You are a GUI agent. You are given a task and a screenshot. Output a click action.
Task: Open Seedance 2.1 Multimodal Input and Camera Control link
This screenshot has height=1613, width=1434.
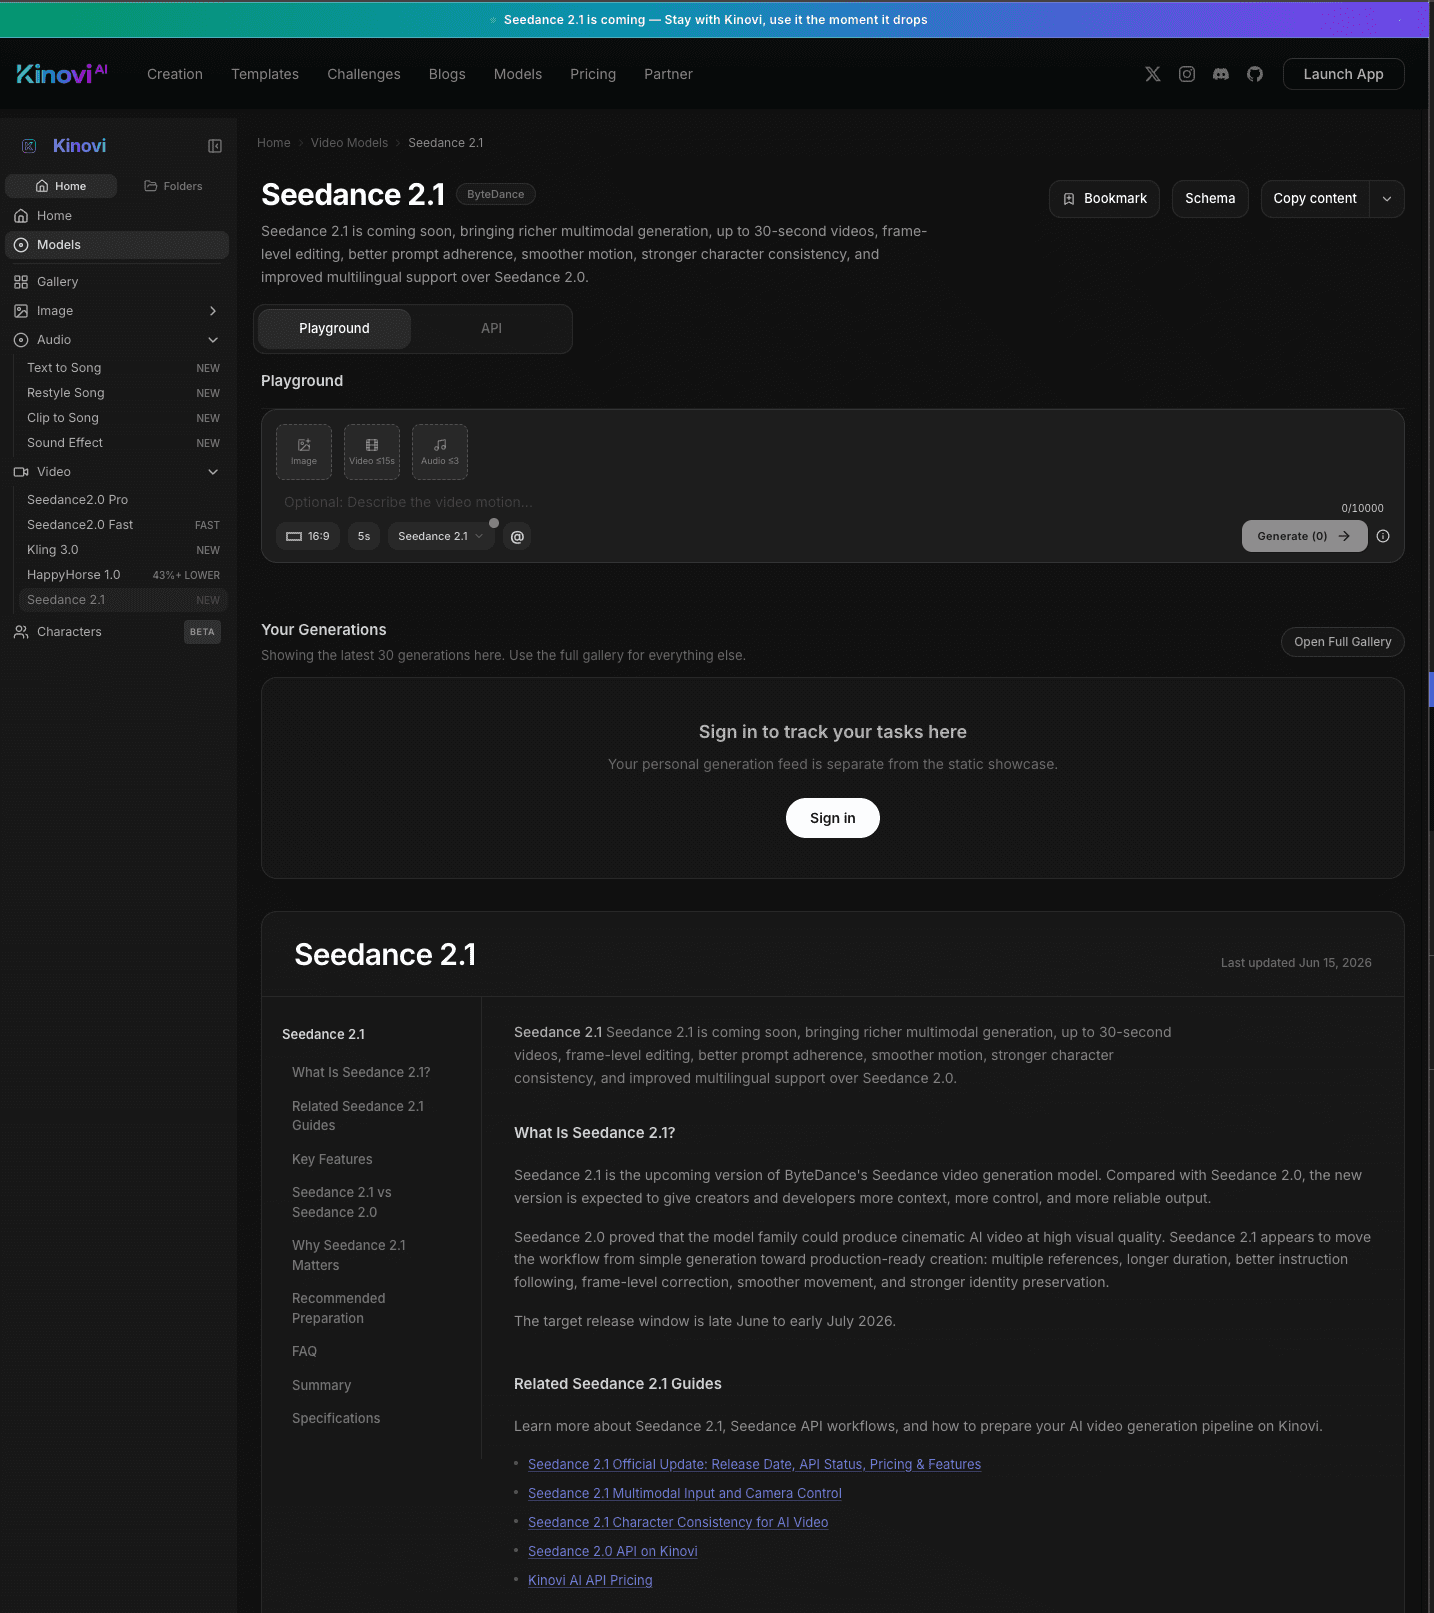(685, 1493)
